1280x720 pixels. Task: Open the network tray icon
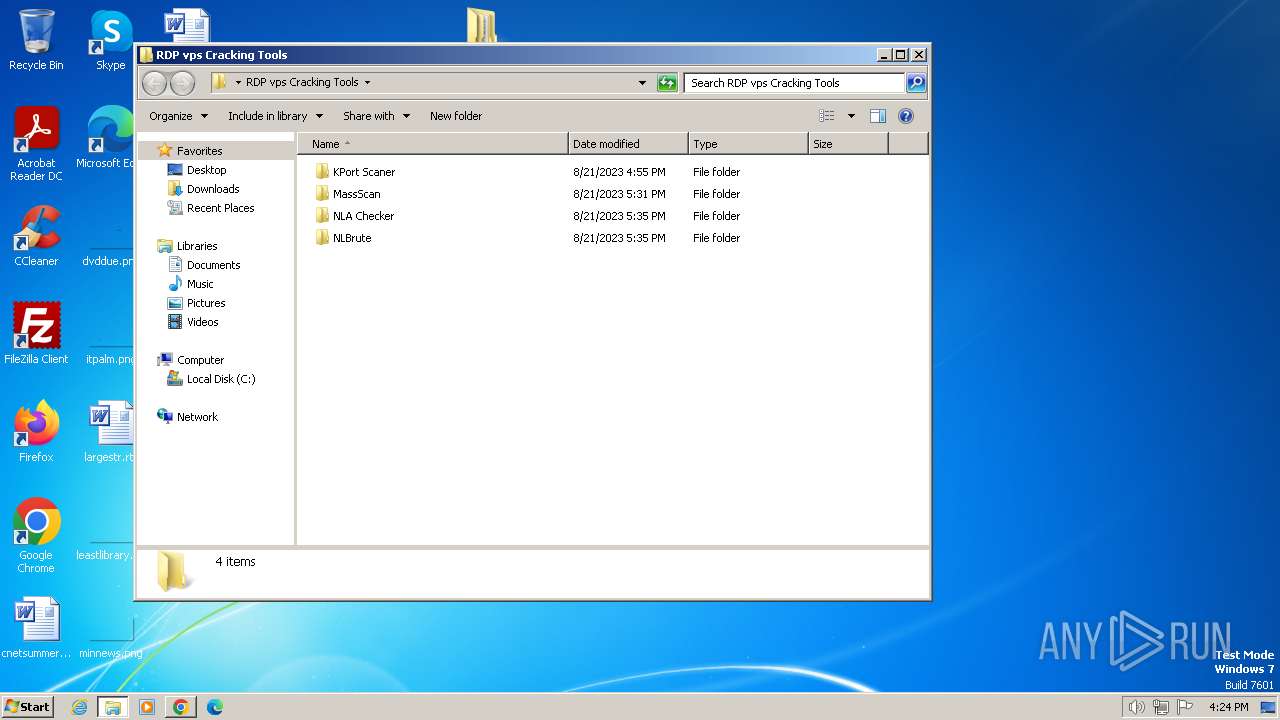coord(1161,707)
